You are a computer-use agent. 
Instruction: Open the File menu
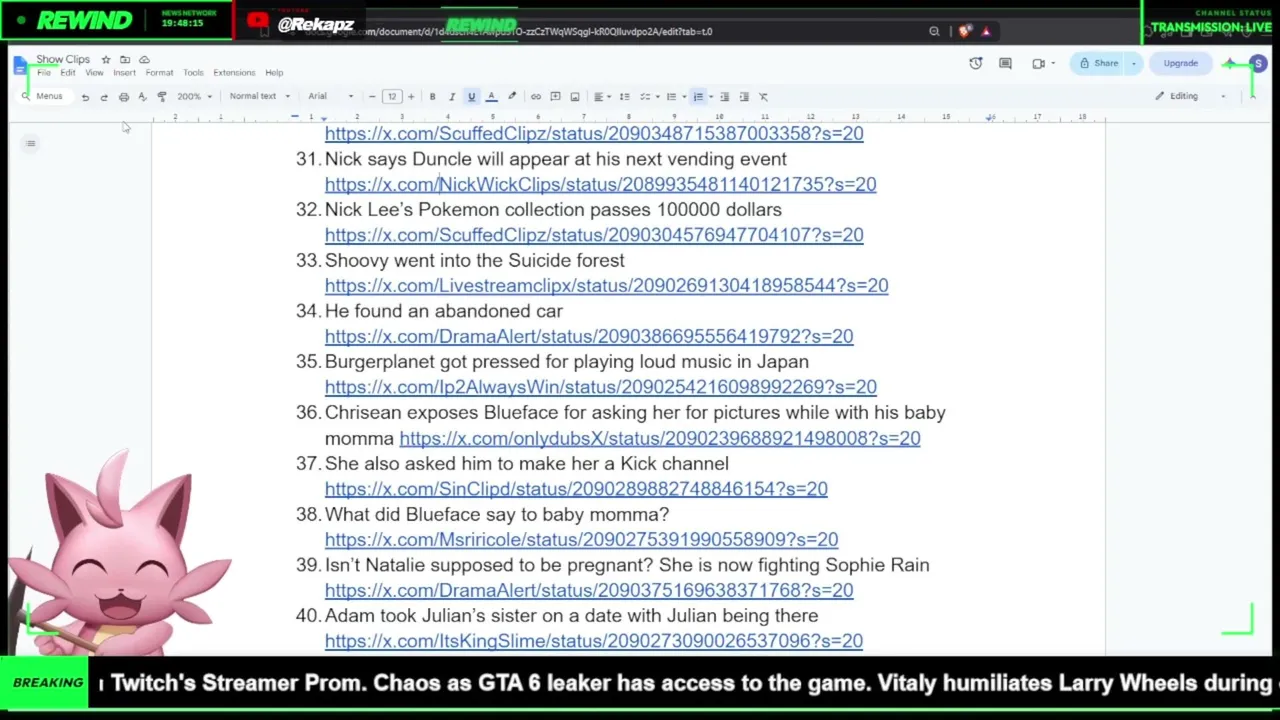(44, 73)
